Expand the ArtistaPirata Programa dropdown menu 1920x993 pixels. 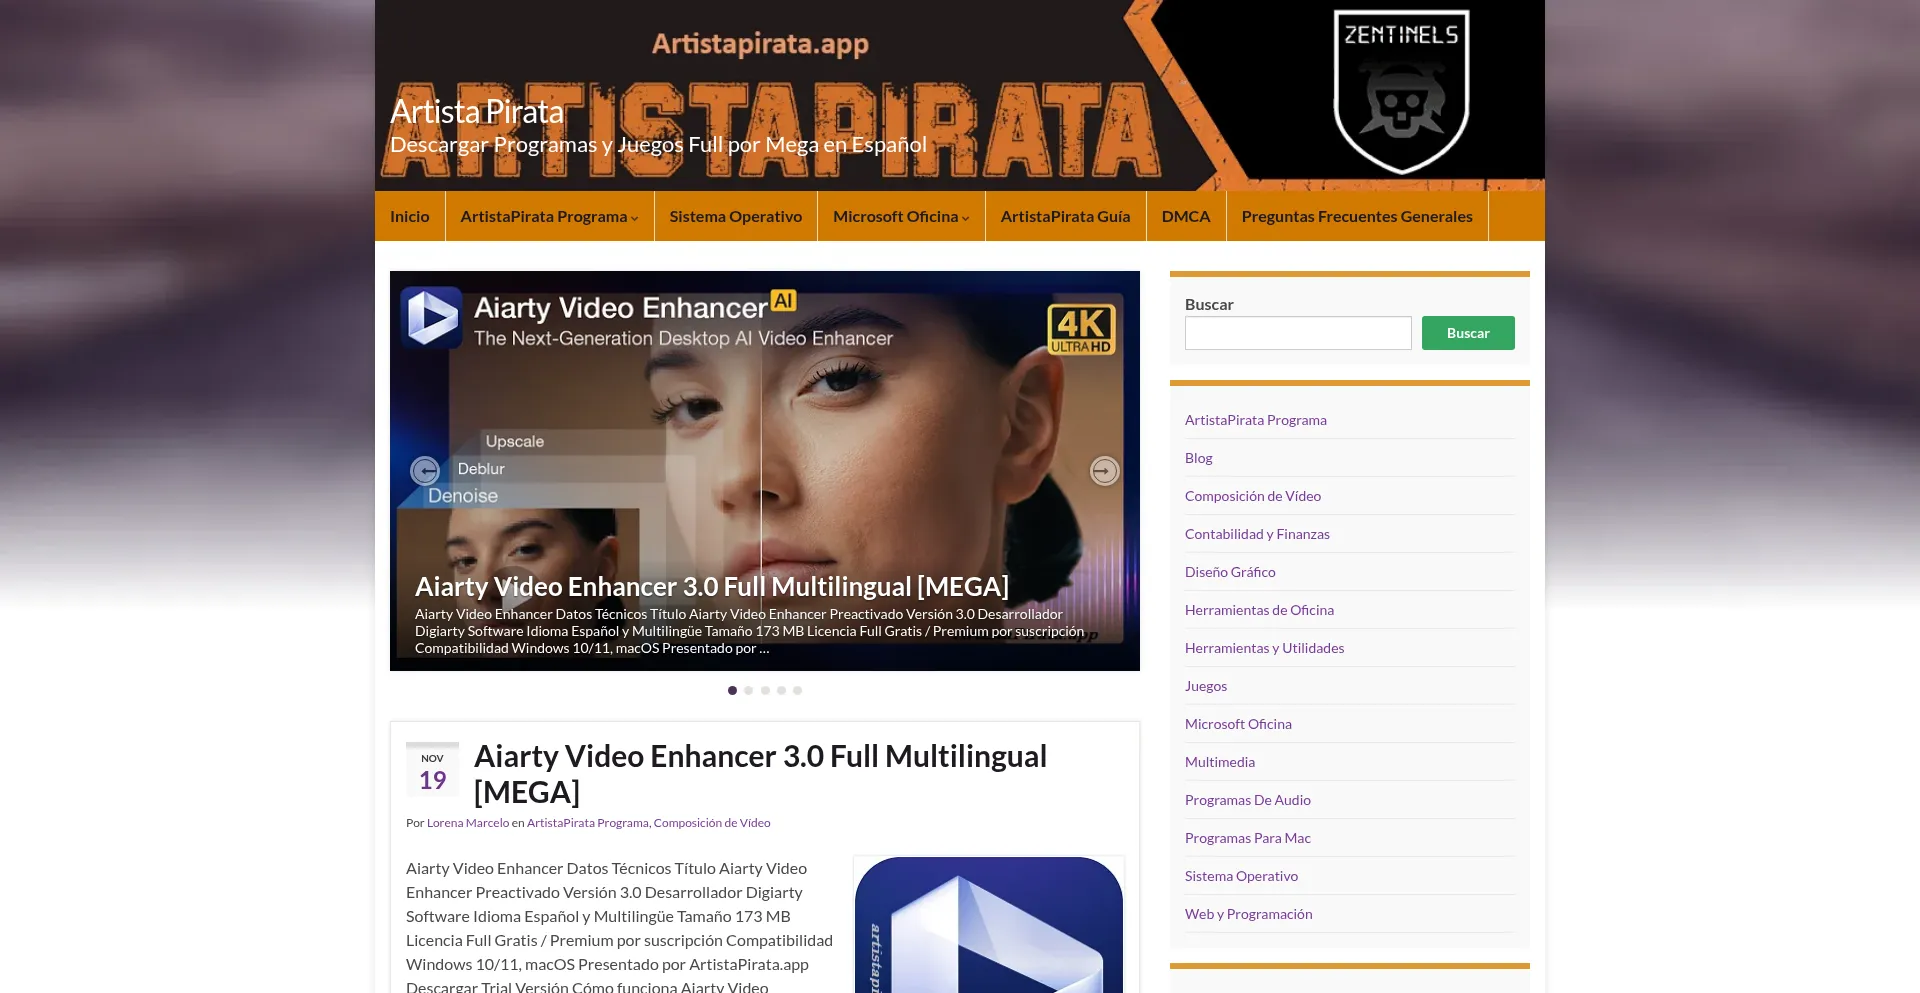(x=549, y=216)
